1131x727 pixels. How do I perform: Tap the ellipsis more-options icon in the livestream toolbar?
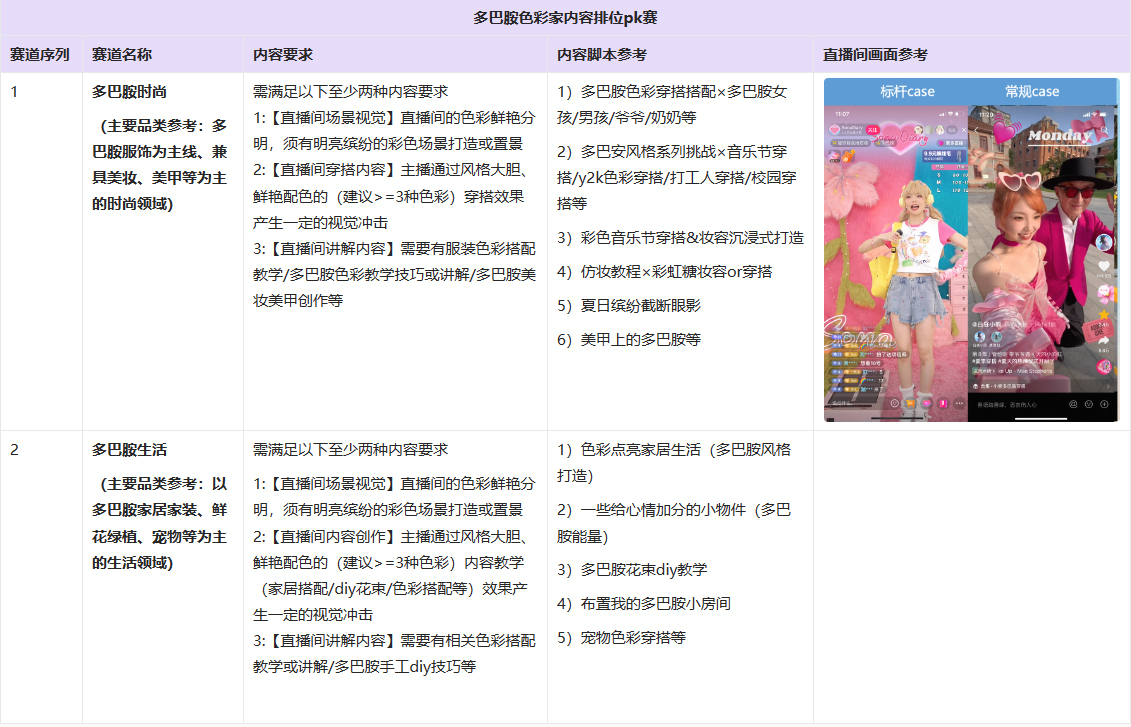pos(958,403)
